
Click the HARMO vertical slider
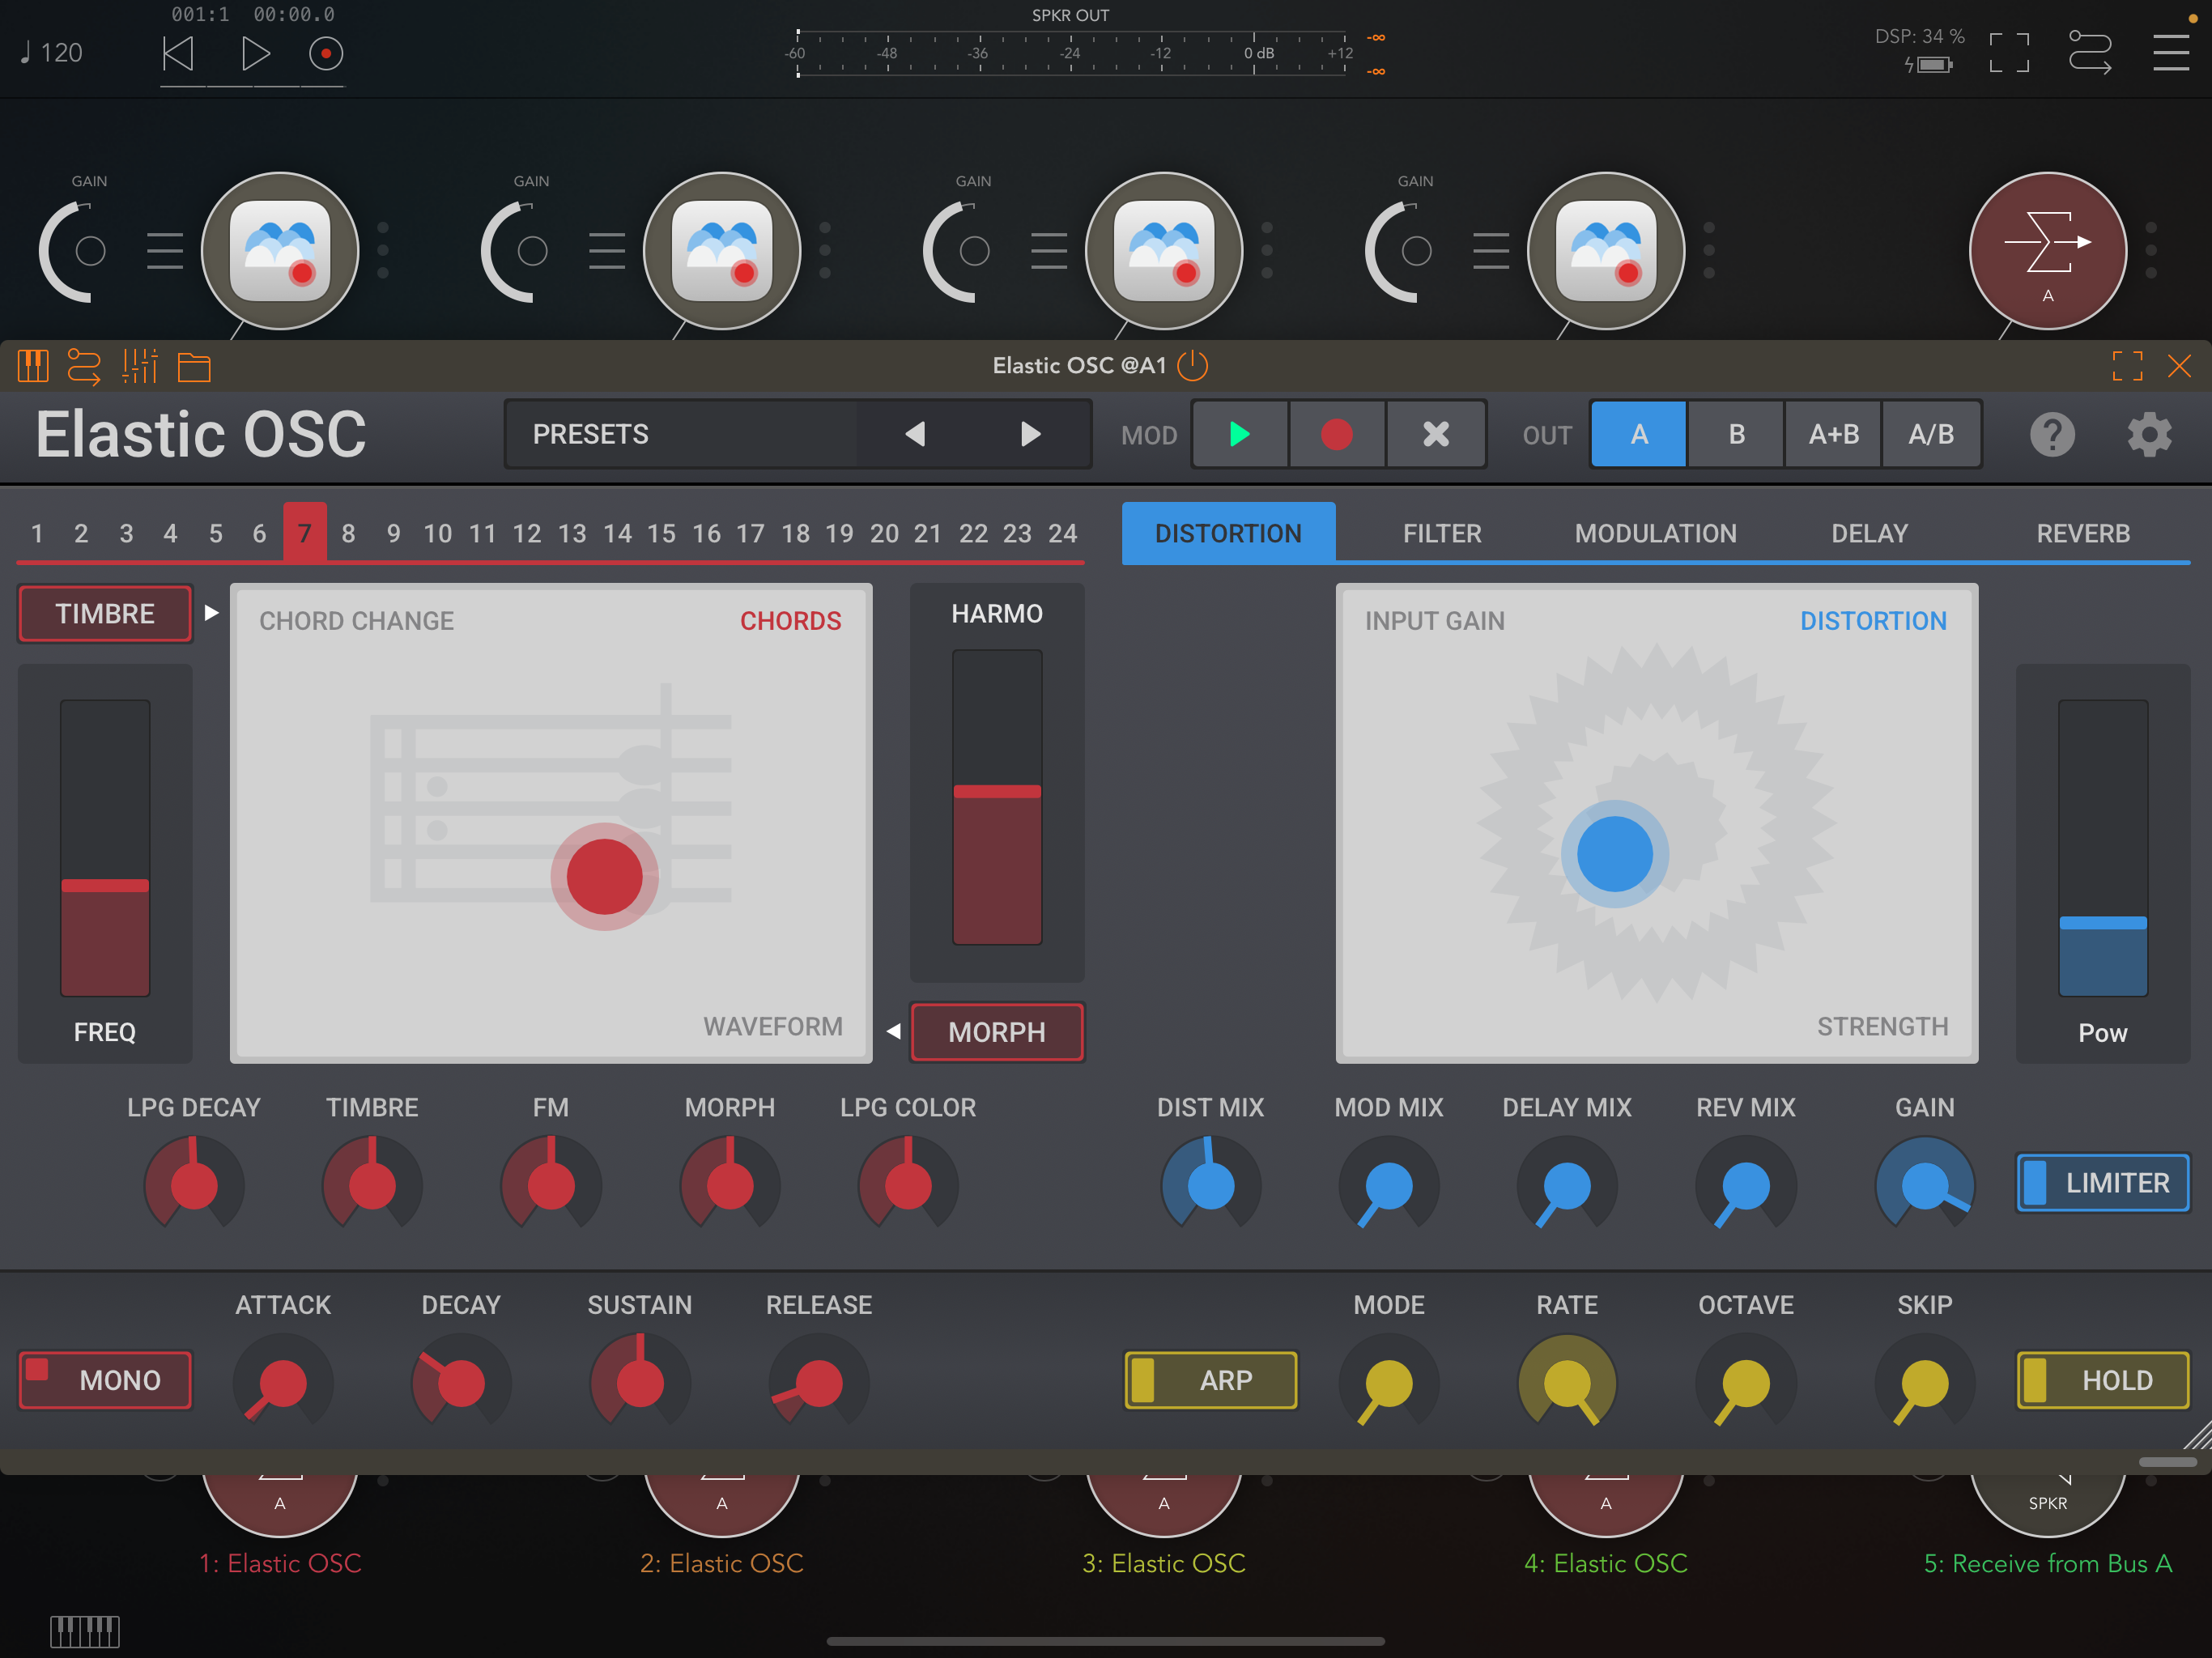click(997, 797)
